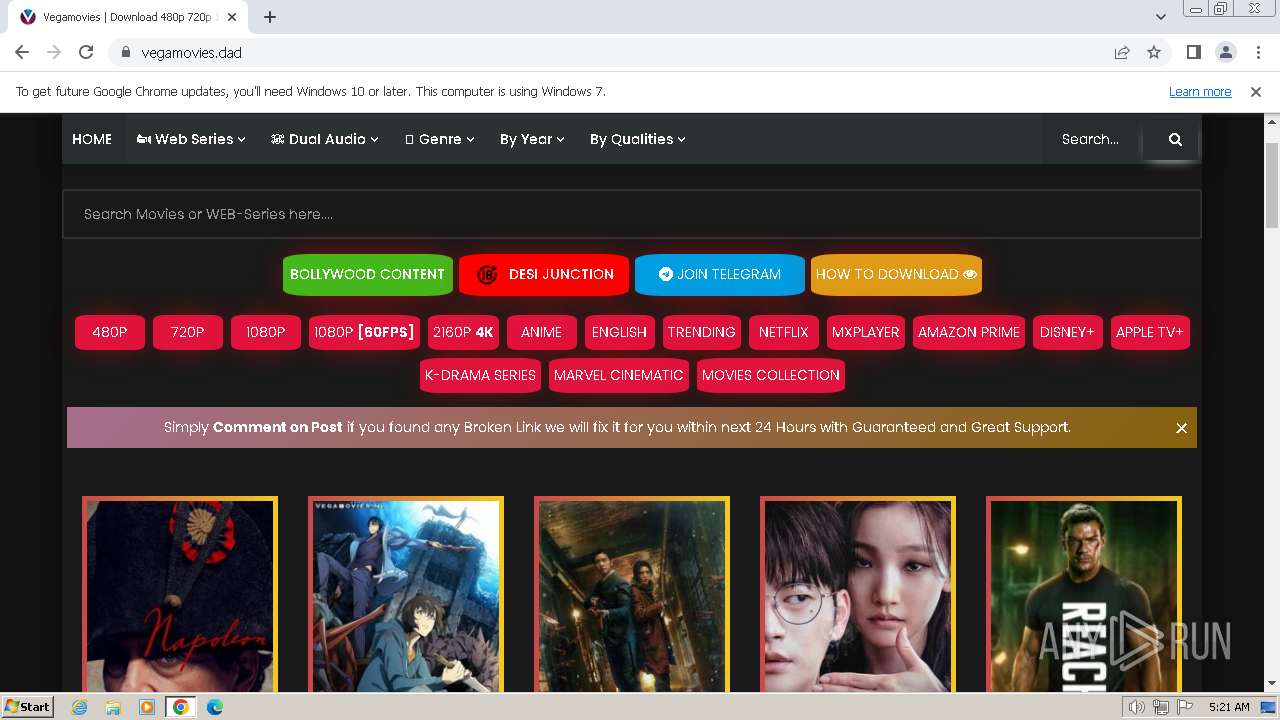The image size is (1280, 720).
Task: Open DESI JUNCTION red button
Action: coord(544,274)
